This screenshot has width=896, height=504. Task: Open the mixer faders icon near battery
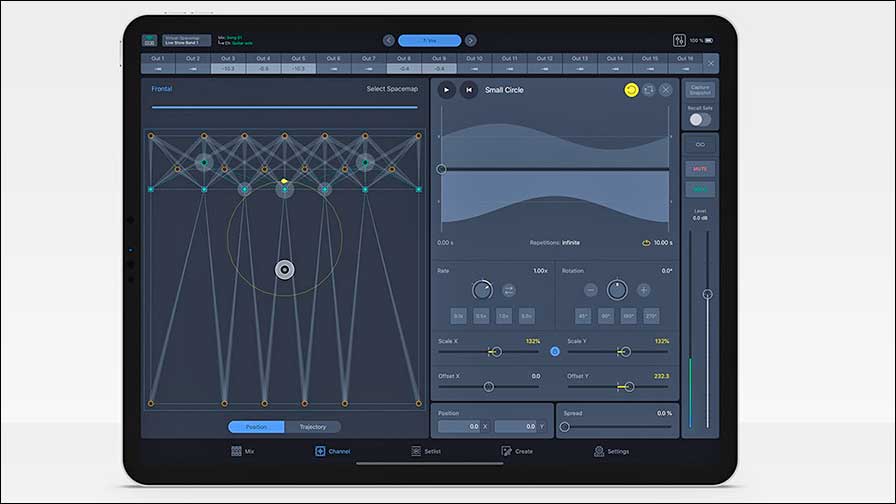(679, 40)
